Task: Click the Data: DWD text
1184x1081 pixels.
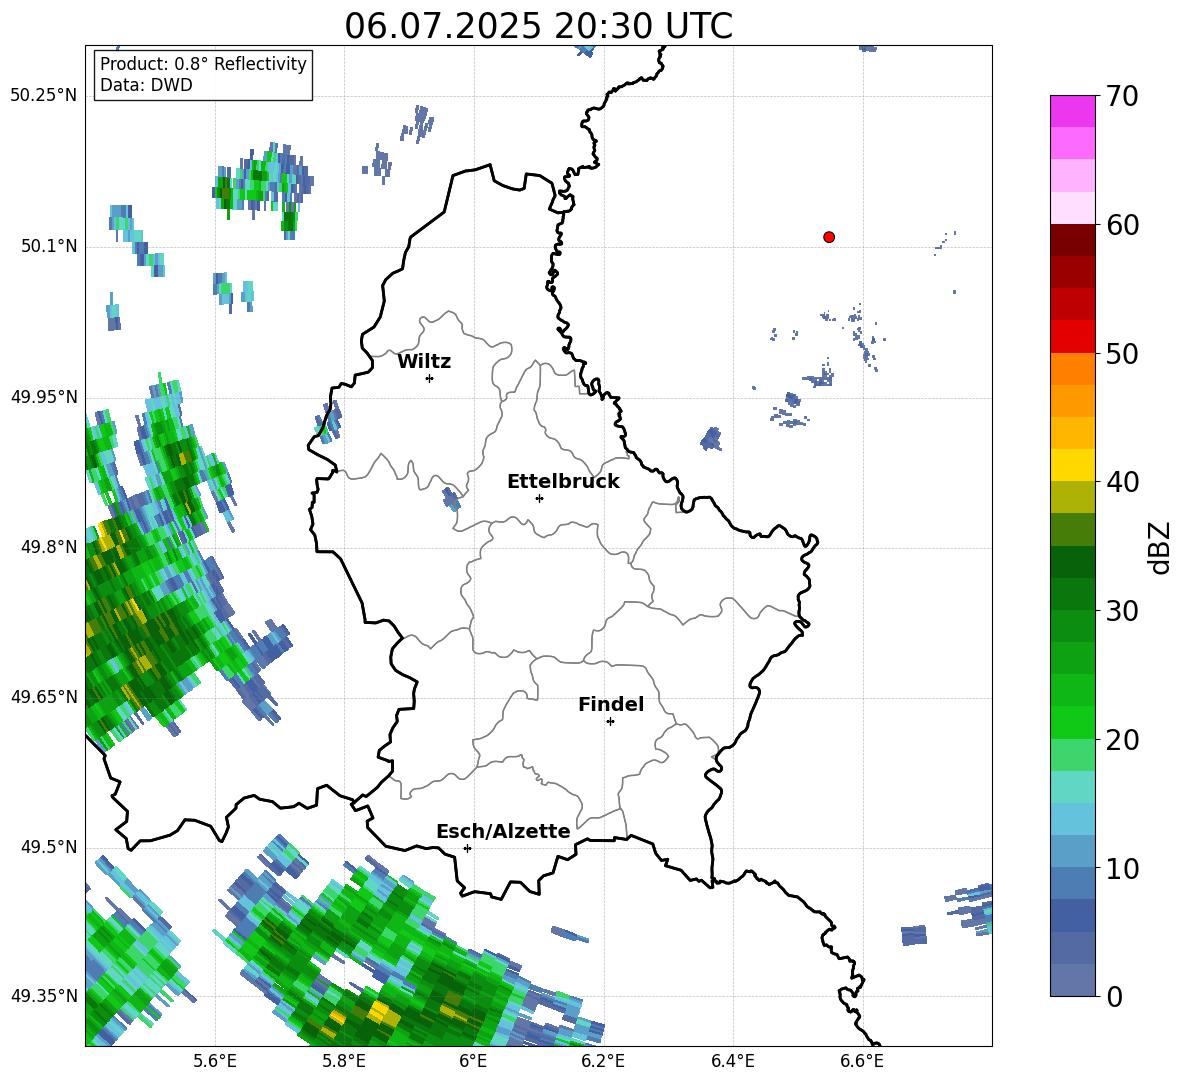Action: [146, 85]
